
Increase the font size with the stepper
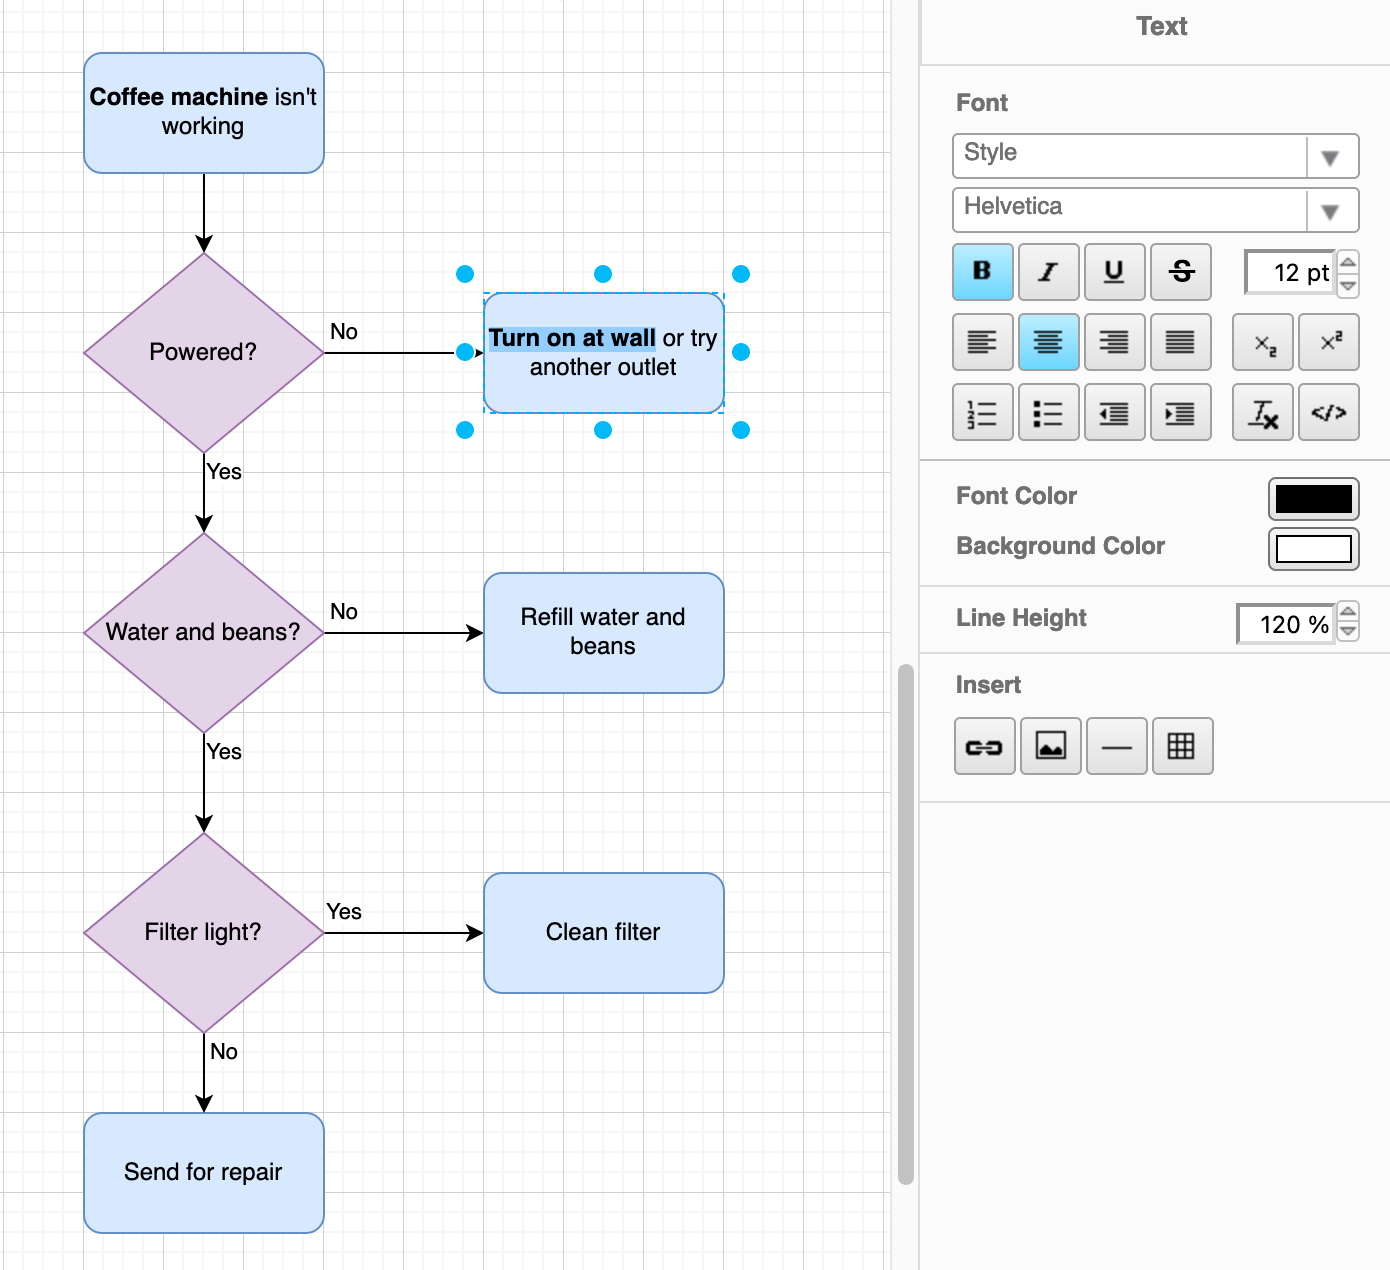coord(1348,264)
